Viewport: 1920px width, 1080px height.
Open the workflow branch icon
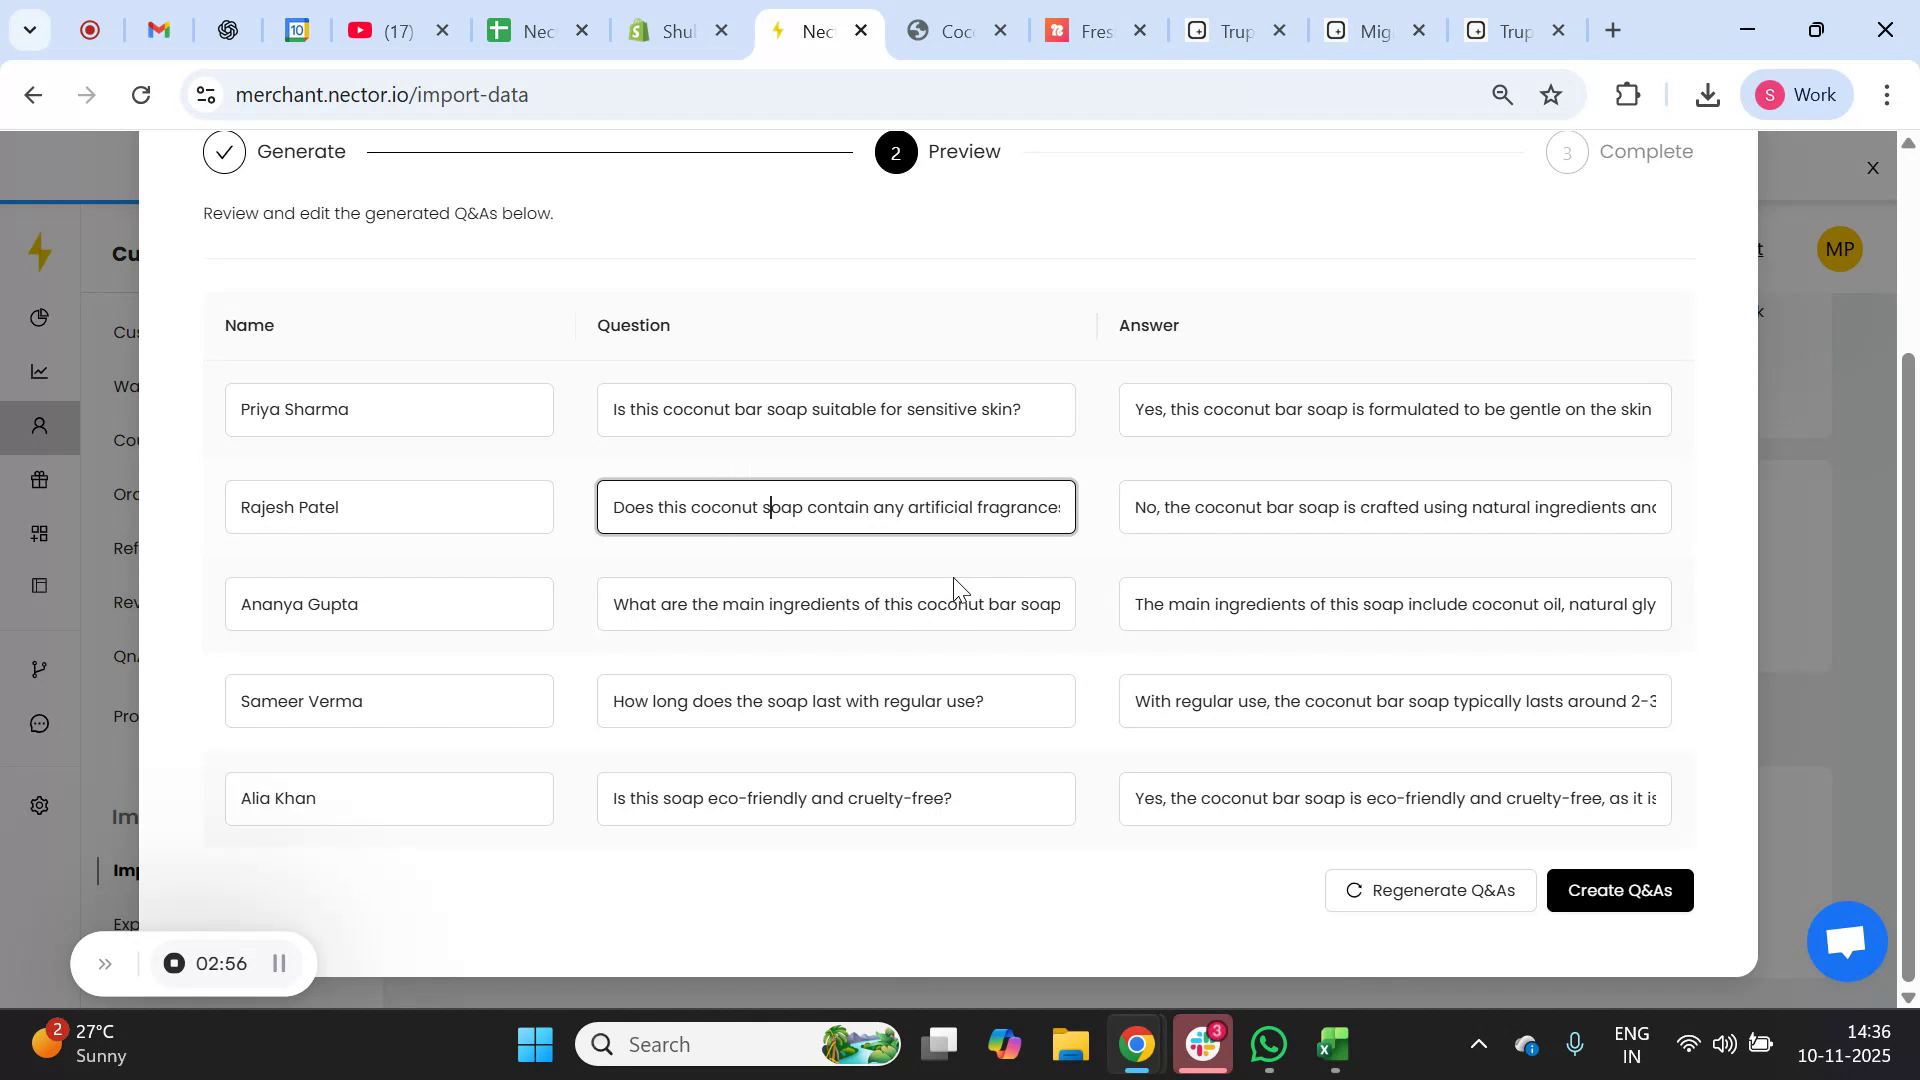(40, 668)
